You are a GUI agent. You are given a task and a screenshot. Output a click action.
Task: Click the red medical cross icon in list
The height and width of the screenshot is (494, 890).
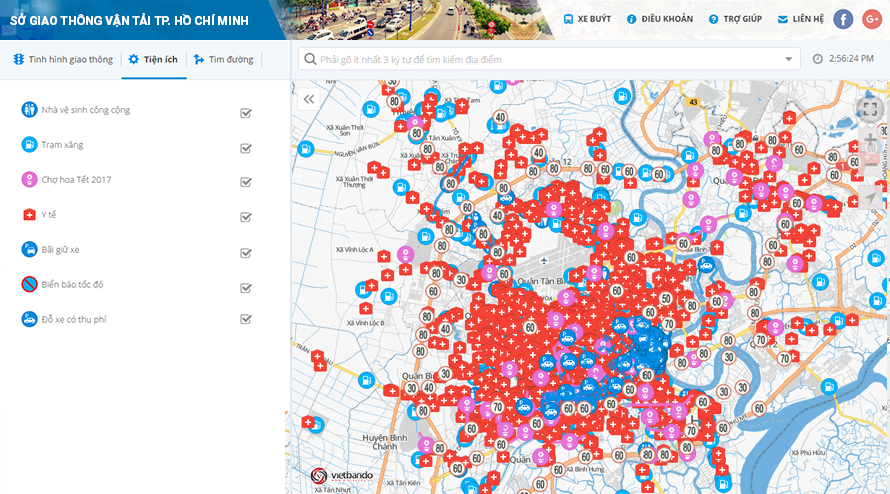click(x=30, y=215)
